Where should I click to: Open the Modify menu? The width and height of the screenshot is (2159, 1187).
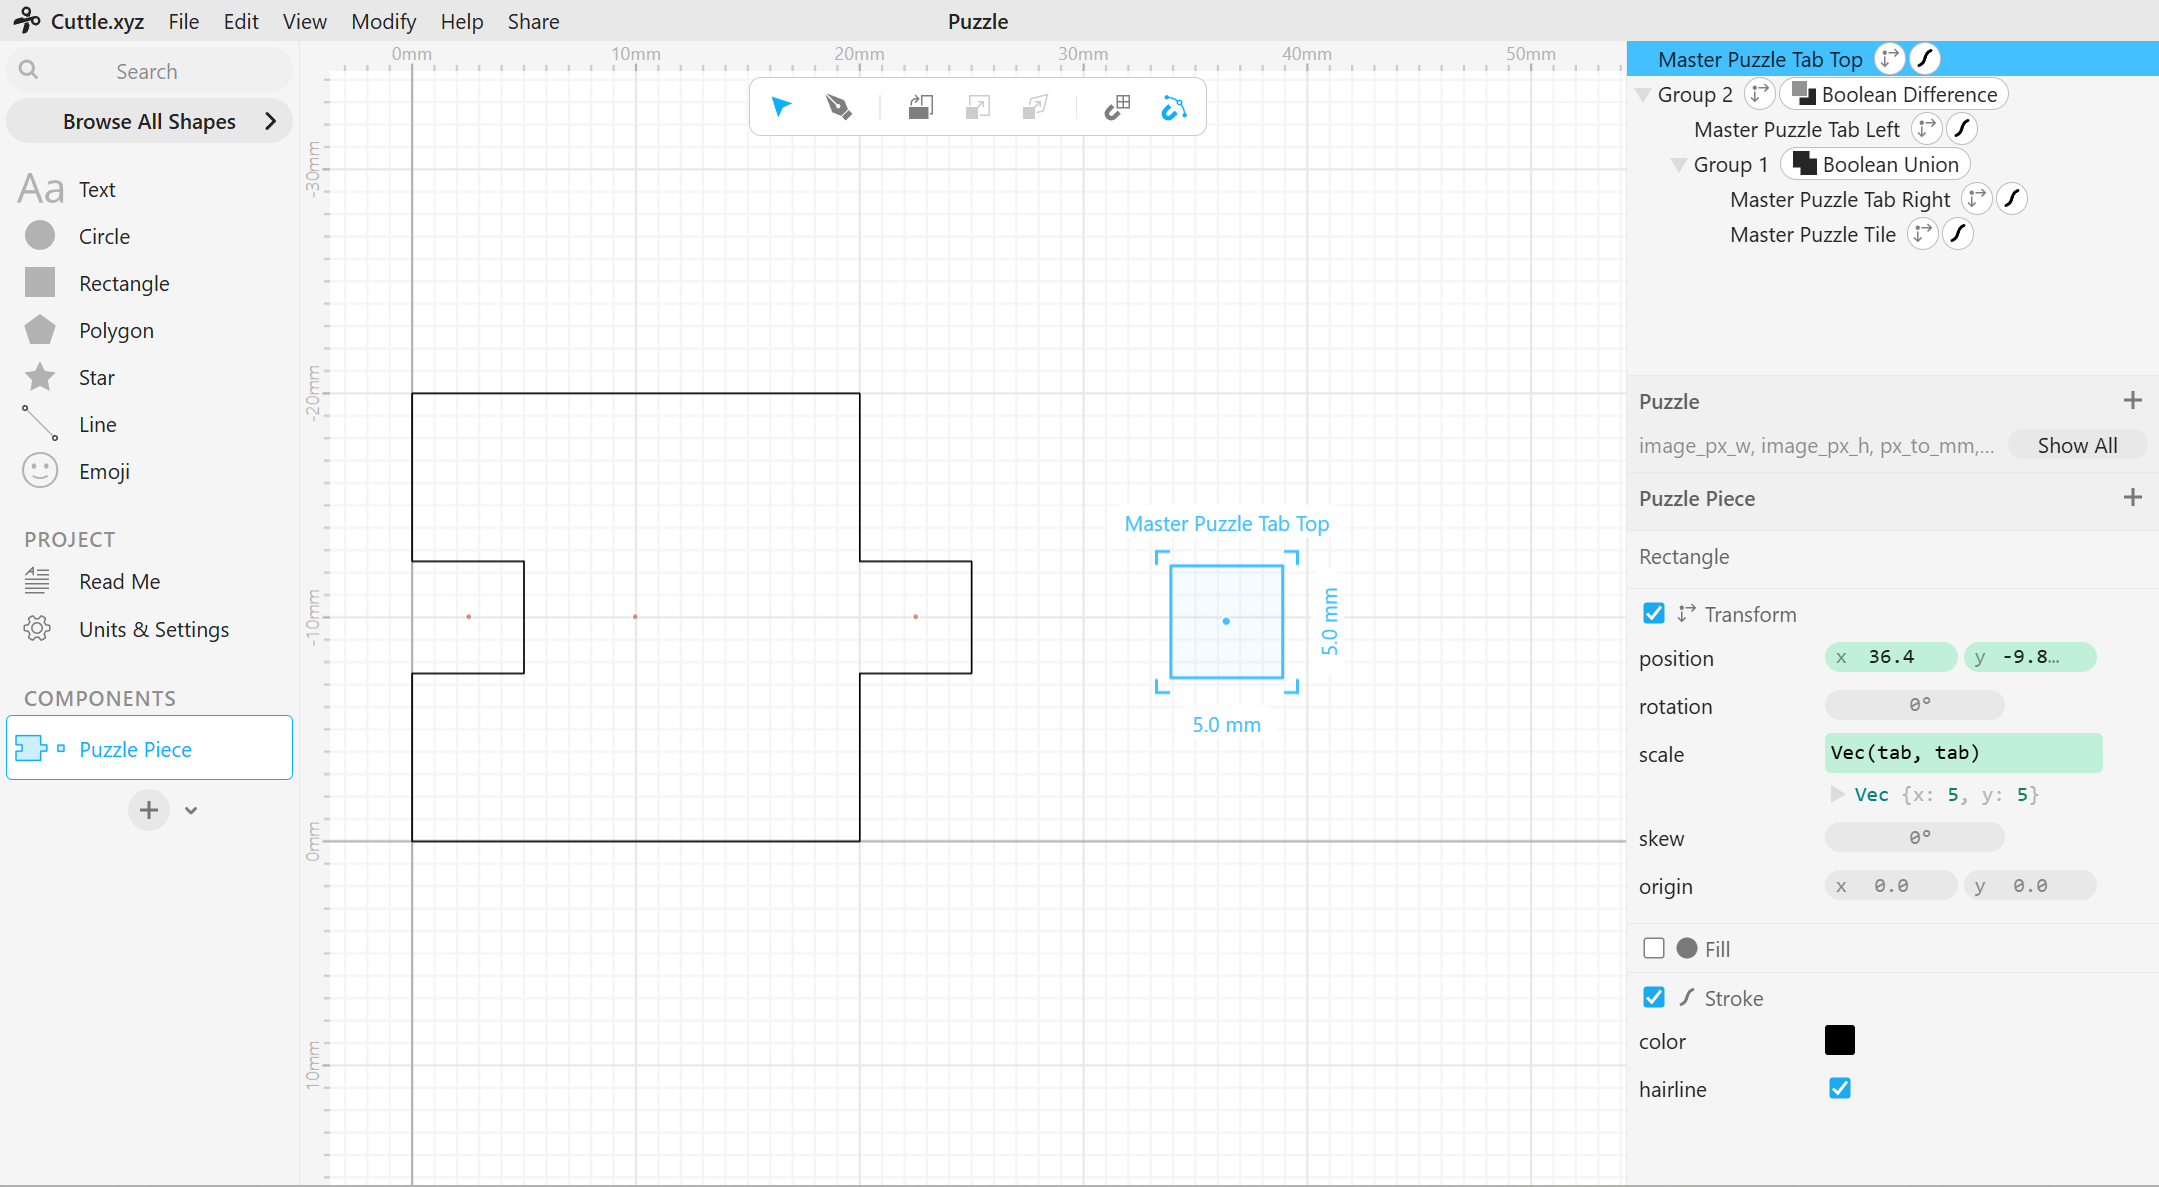coord(383,21)
